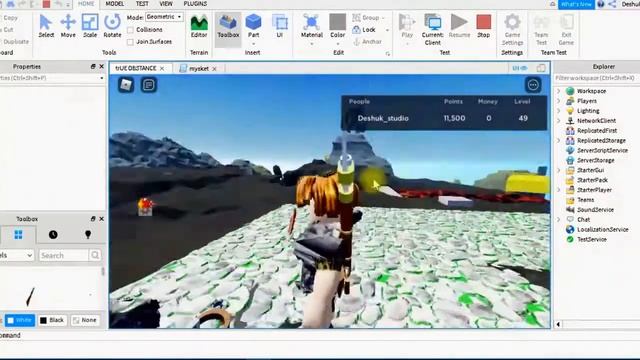Select LocalizationService in Explorer

click(602, 230)
